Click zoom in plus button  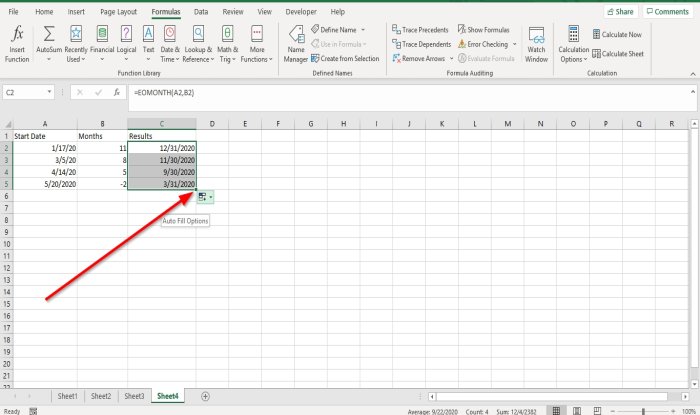pyautogui.click(x=673, y=411)
